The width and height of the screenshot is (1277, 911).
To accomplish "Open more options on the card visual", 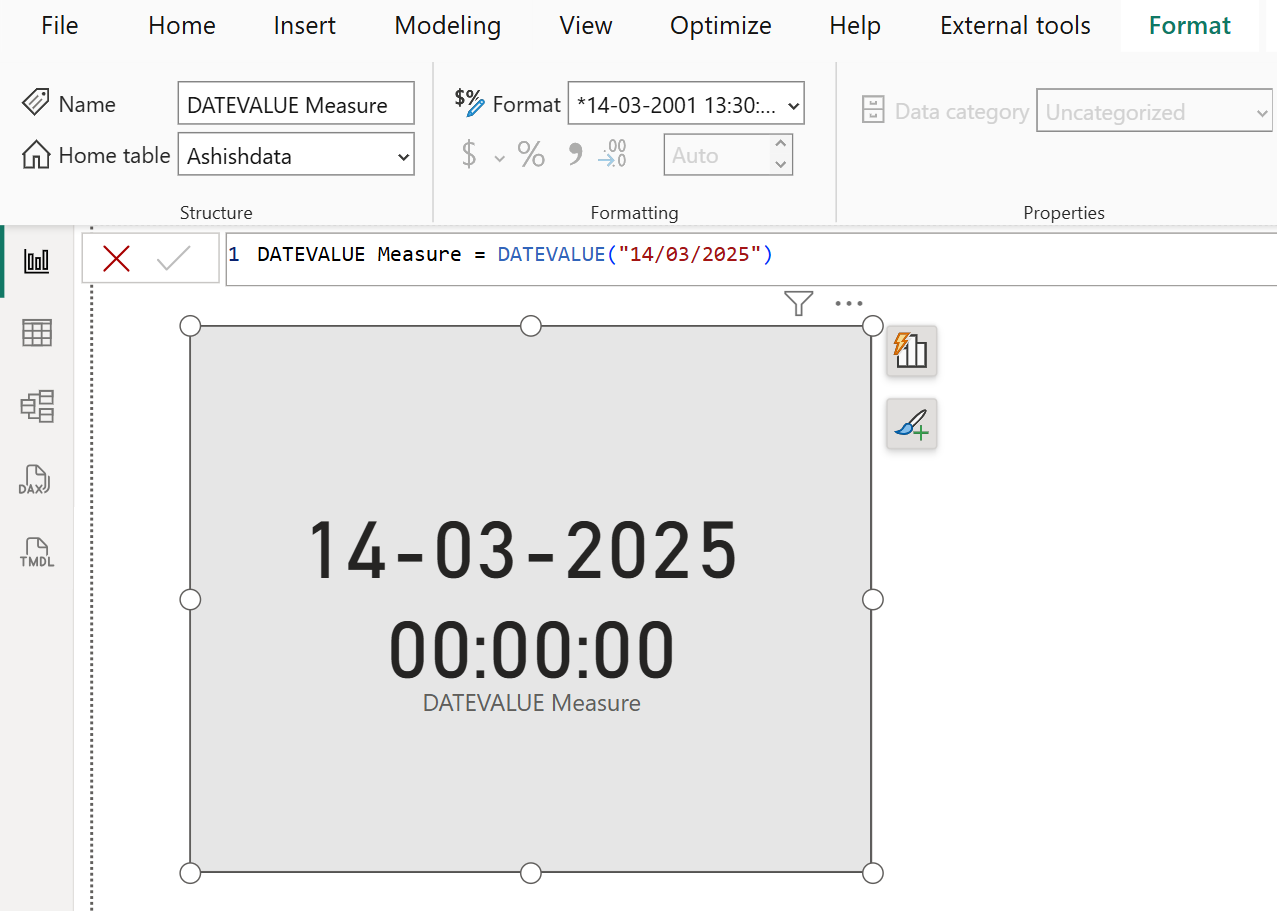I will click(848, 303).
